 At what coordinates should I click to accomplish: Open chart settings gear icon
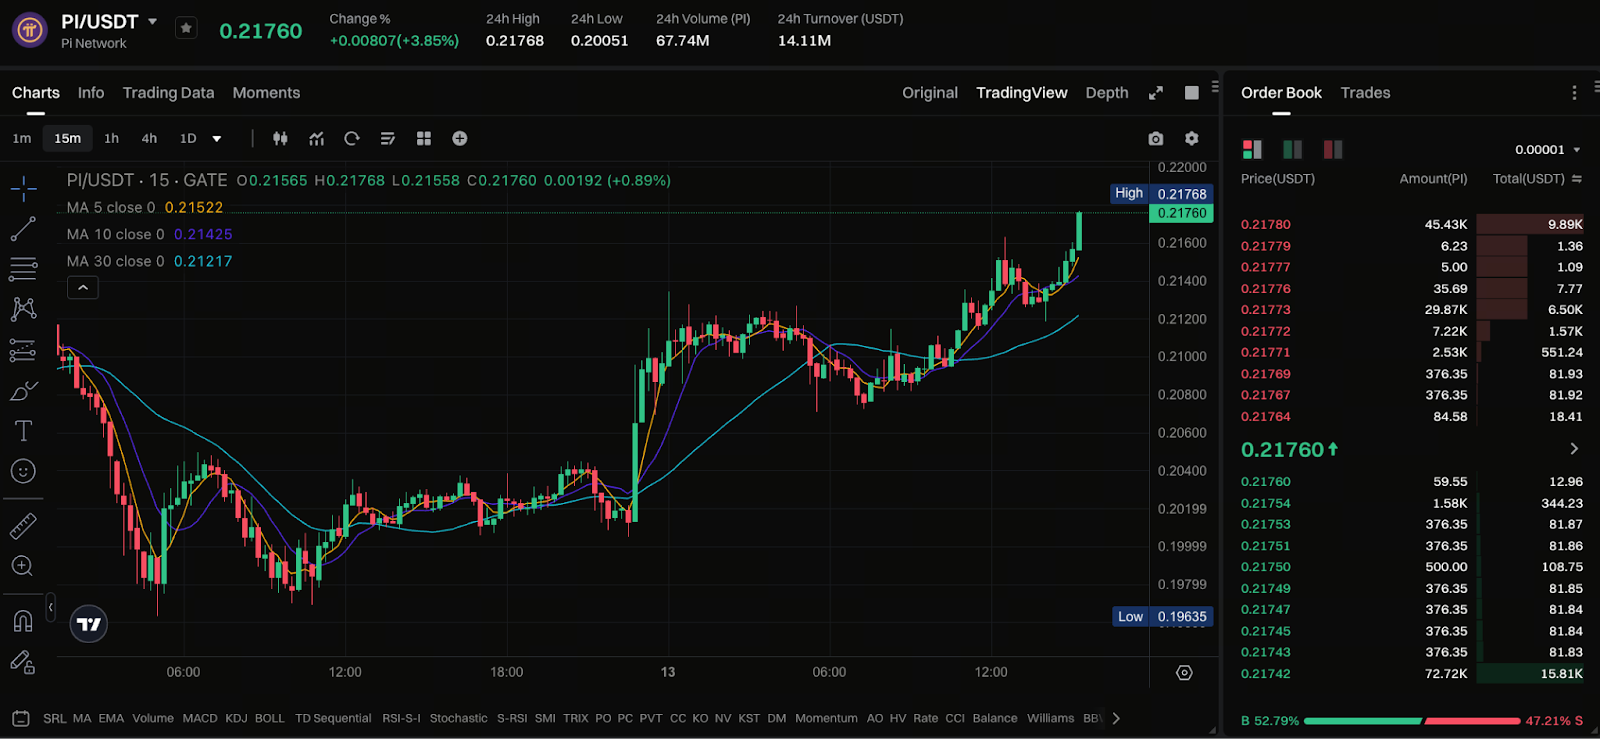pyautogui.click(x=1191, y=139)
